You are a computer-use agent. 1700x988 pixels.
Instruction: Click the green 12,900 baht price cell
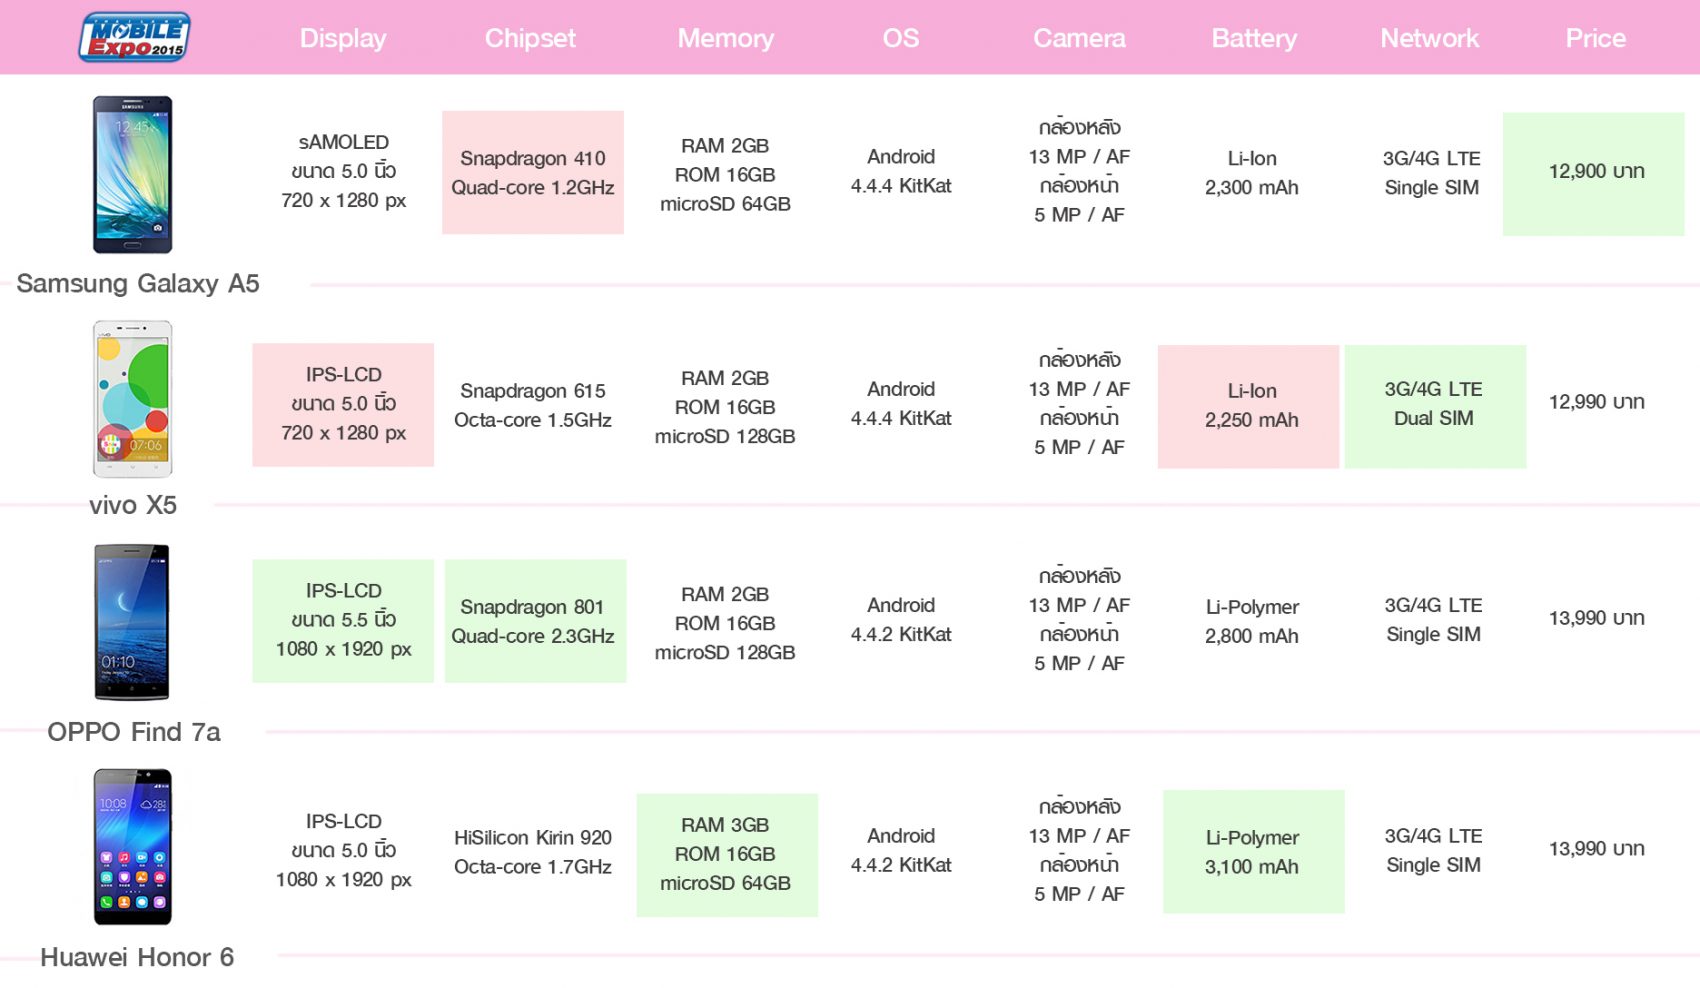pyautogui.click(x=1594, y=174)
